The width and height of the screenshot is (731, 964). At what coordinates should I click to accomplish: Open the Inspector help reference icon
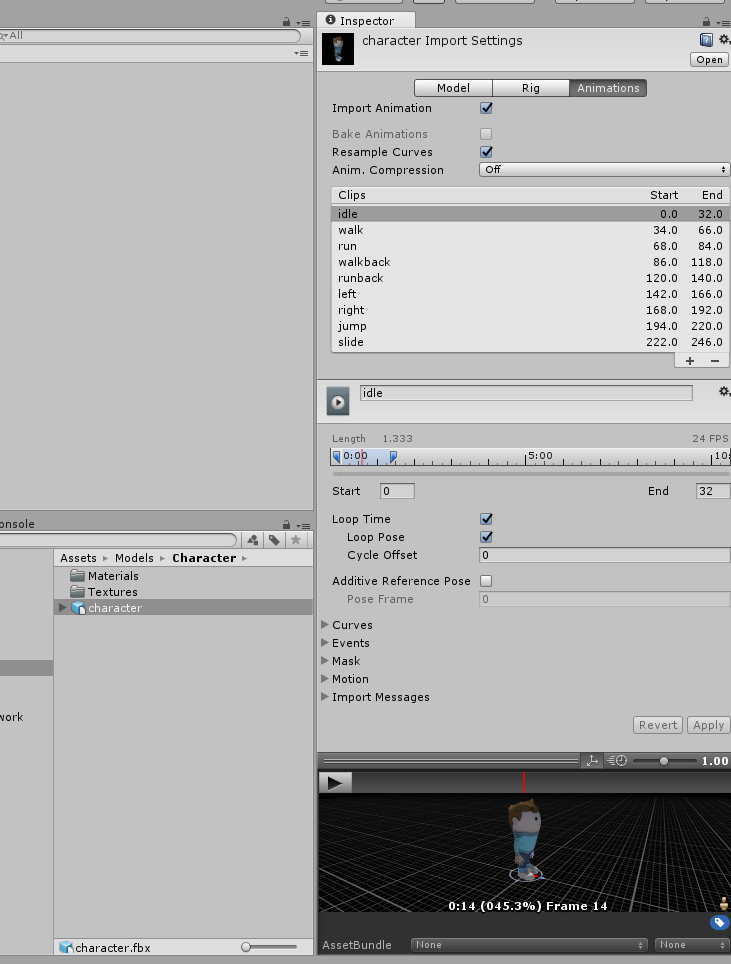click(x=706, y=40)
